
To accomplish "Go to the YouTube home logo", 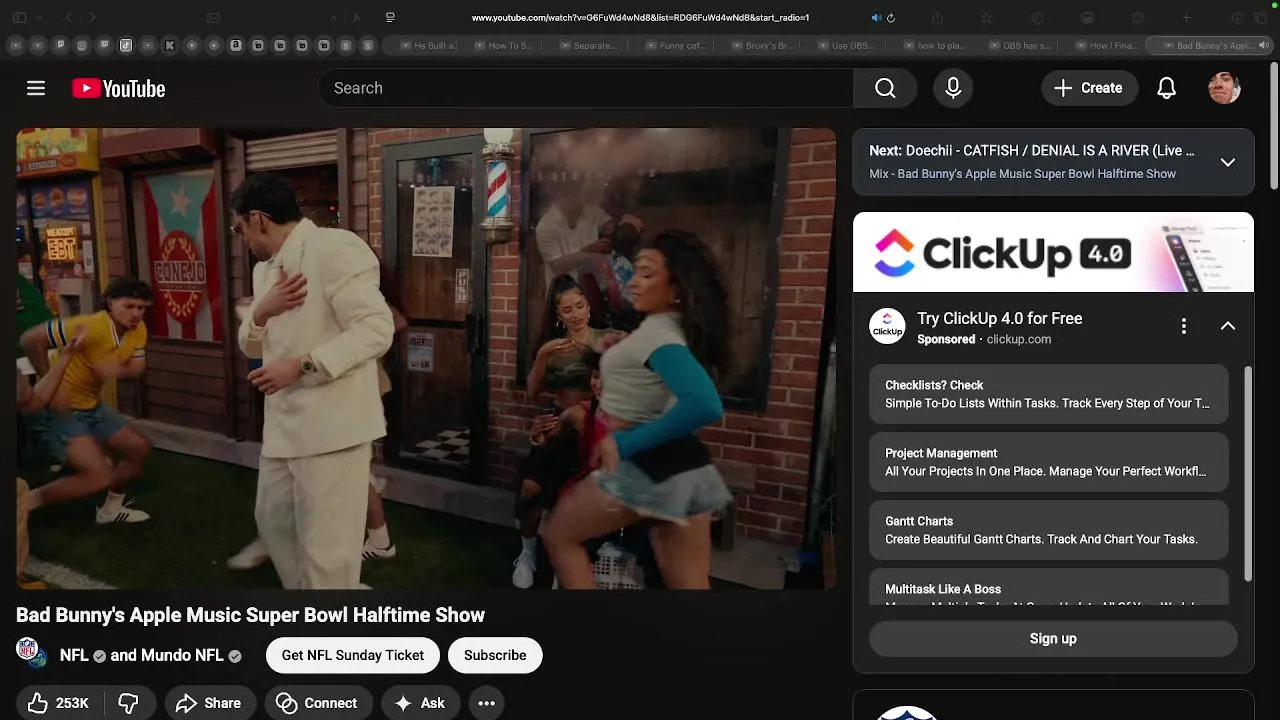I will (118, 89).
